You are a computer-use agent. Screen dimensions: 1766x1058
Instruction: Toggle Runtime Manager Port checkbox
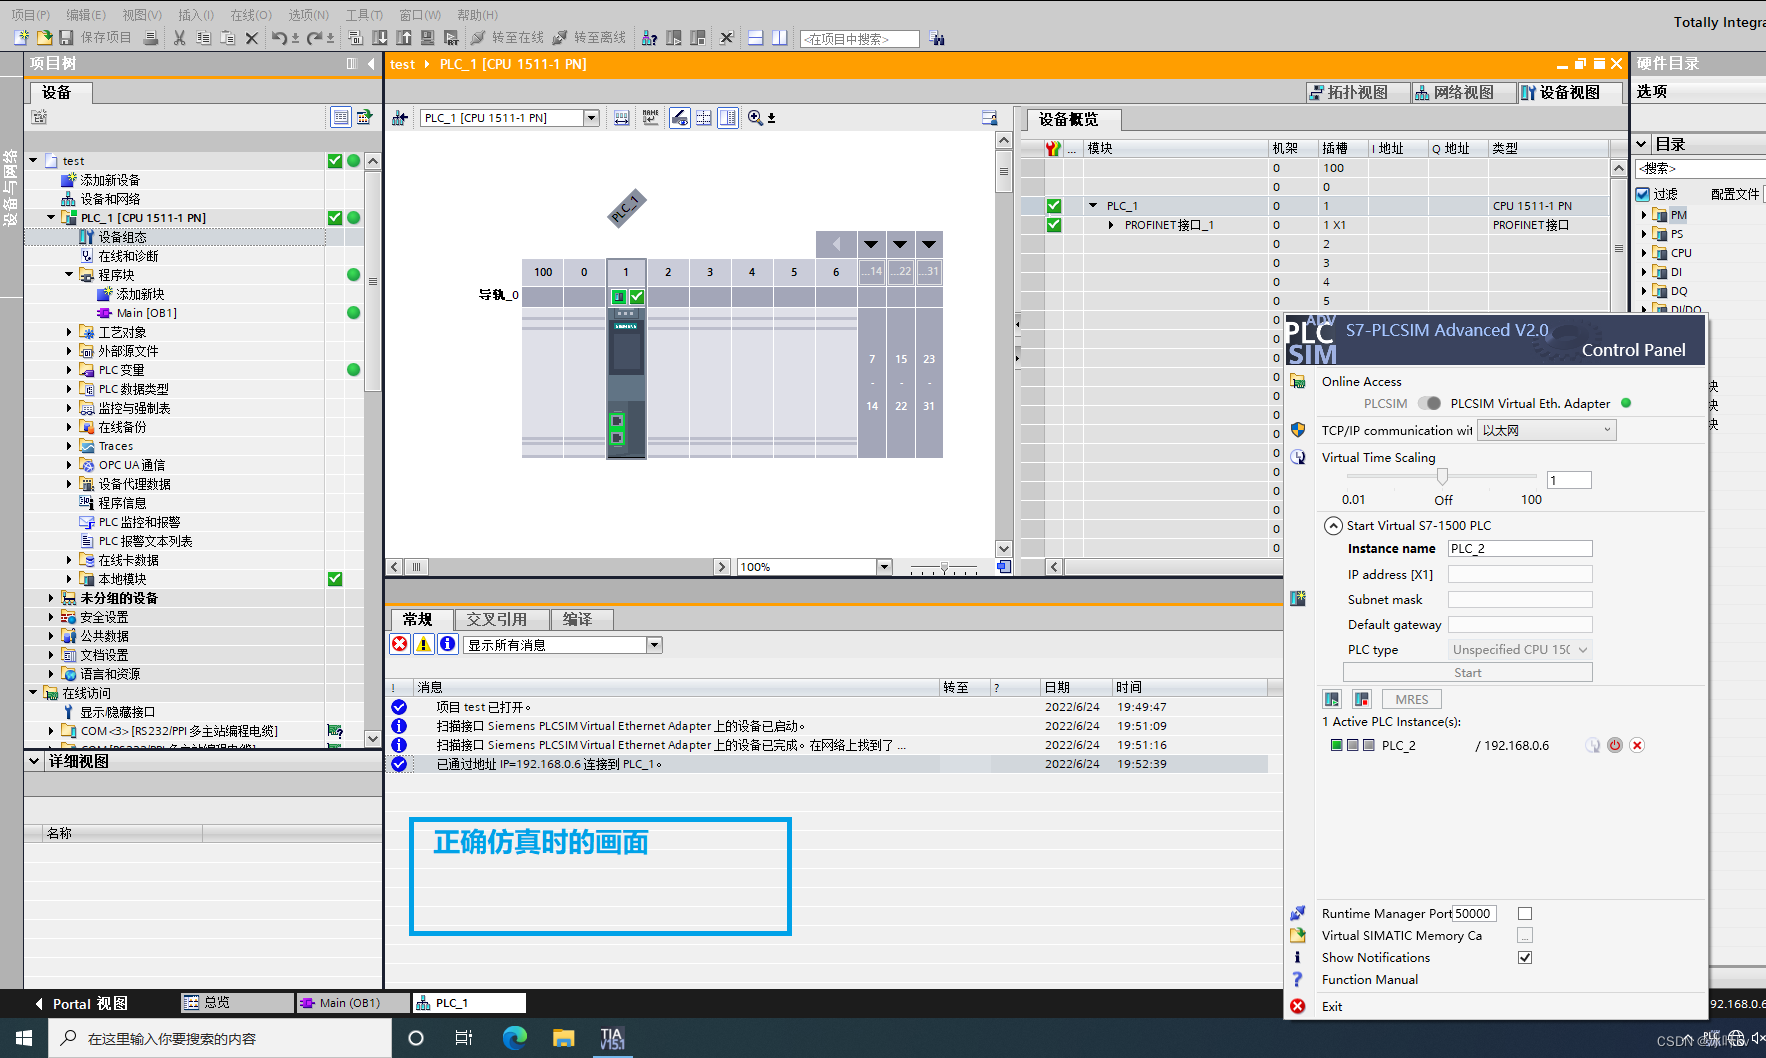pos(1525,914)
